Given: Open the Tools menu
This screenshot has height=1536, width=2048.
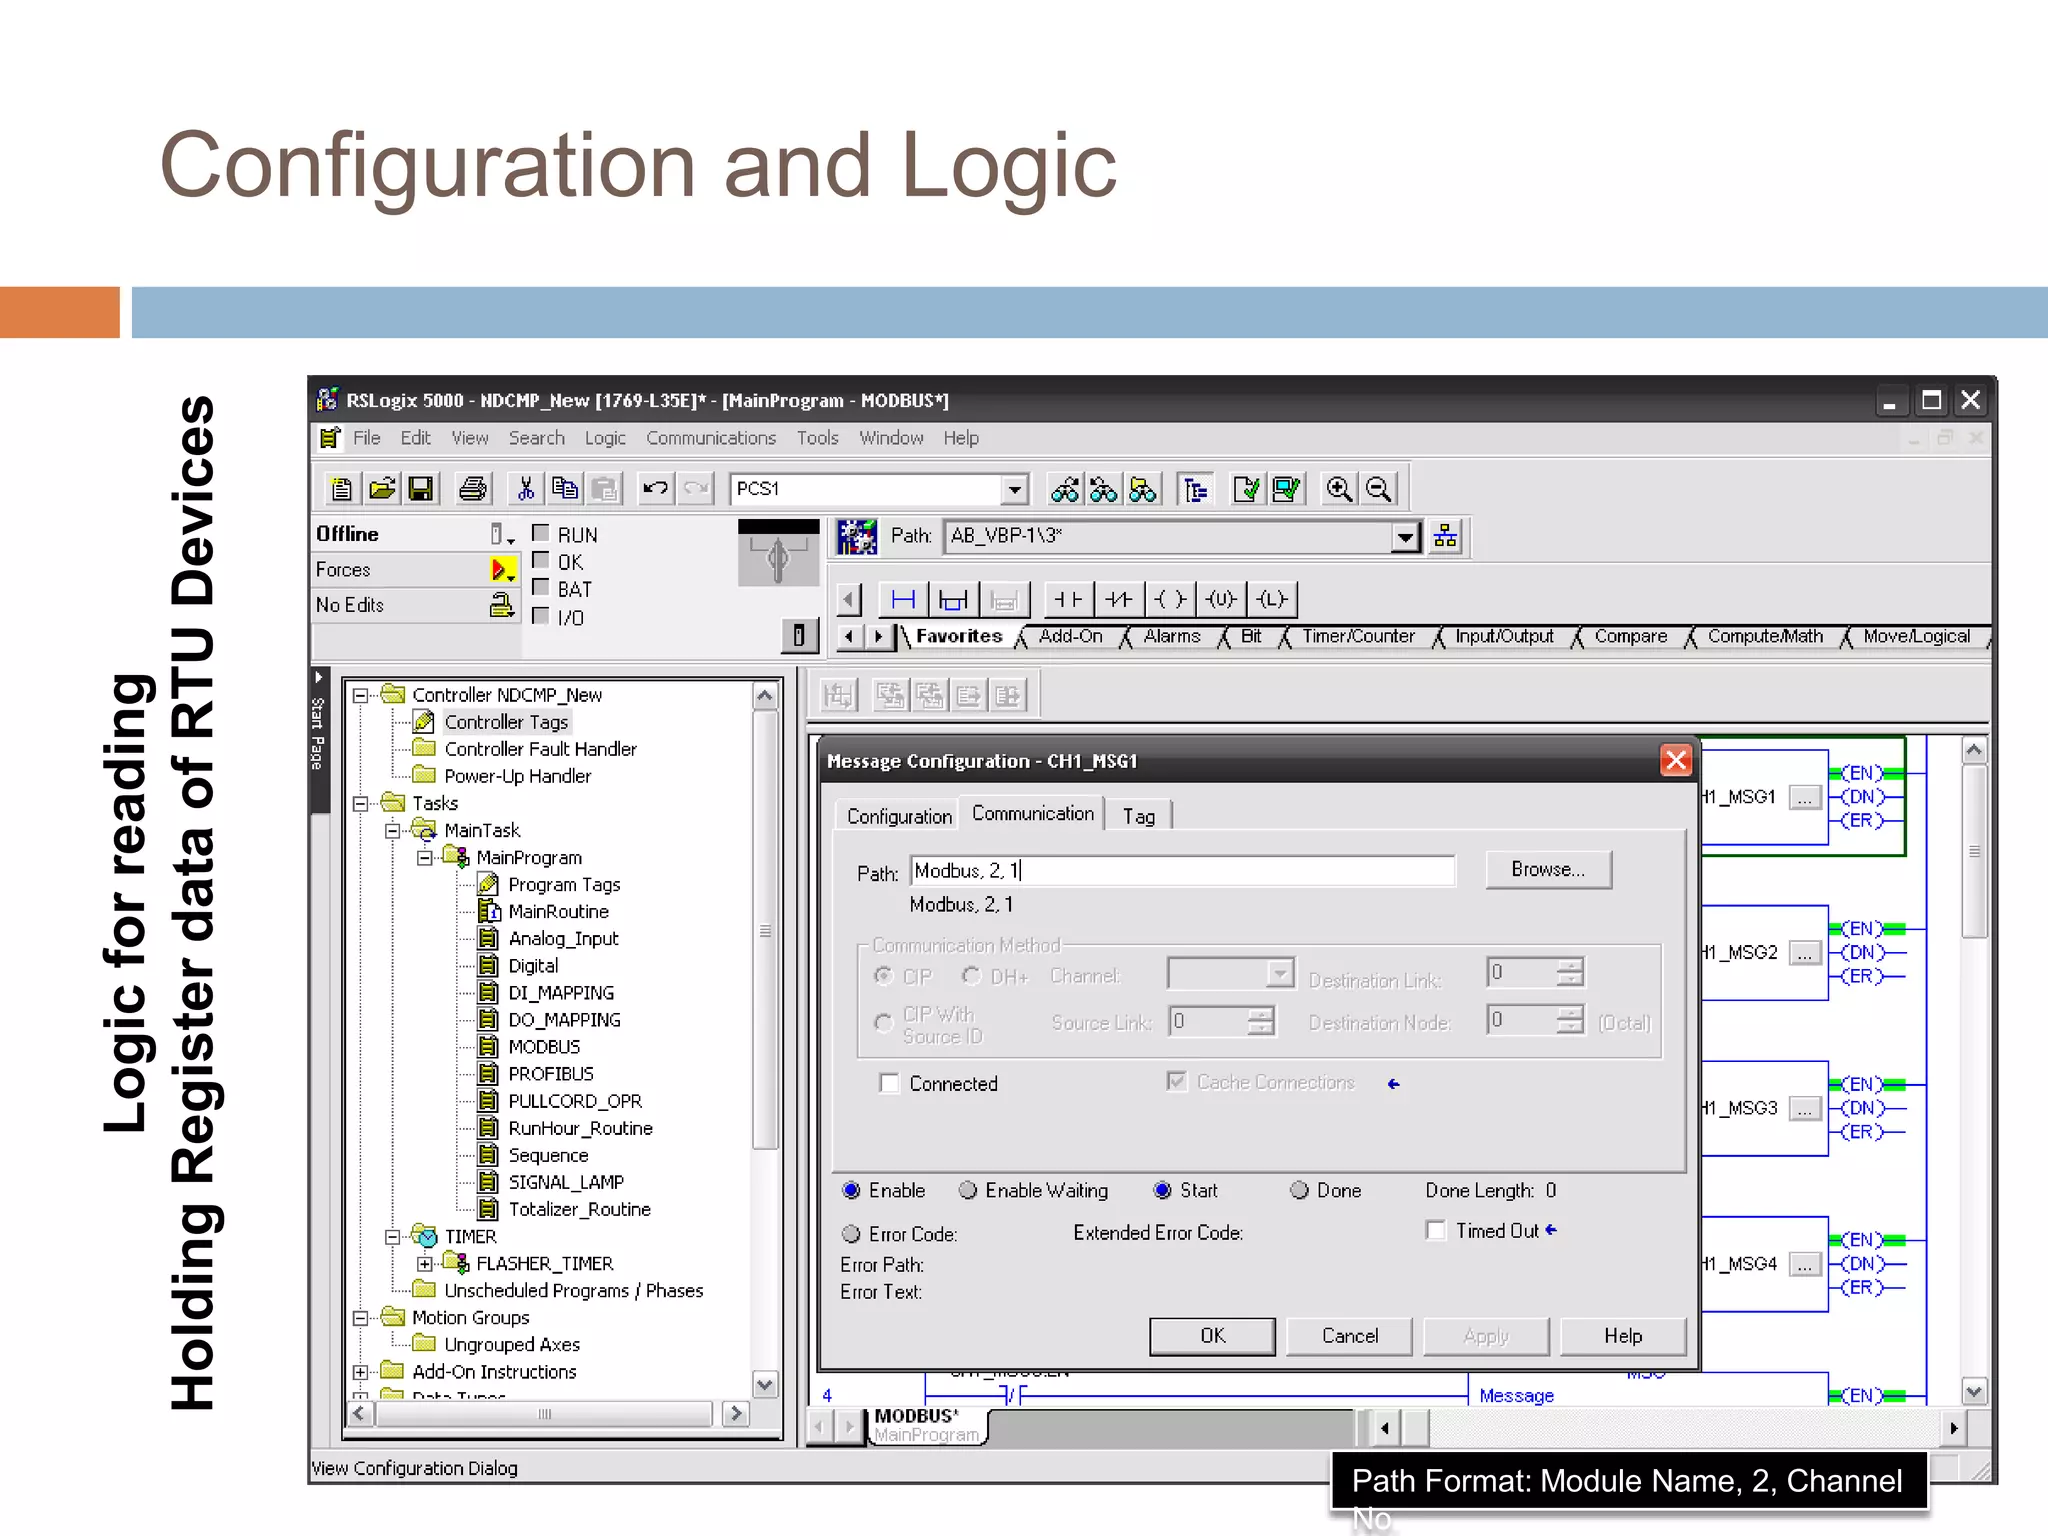Looking at the screenshot, I should click(x=817, y=438).
